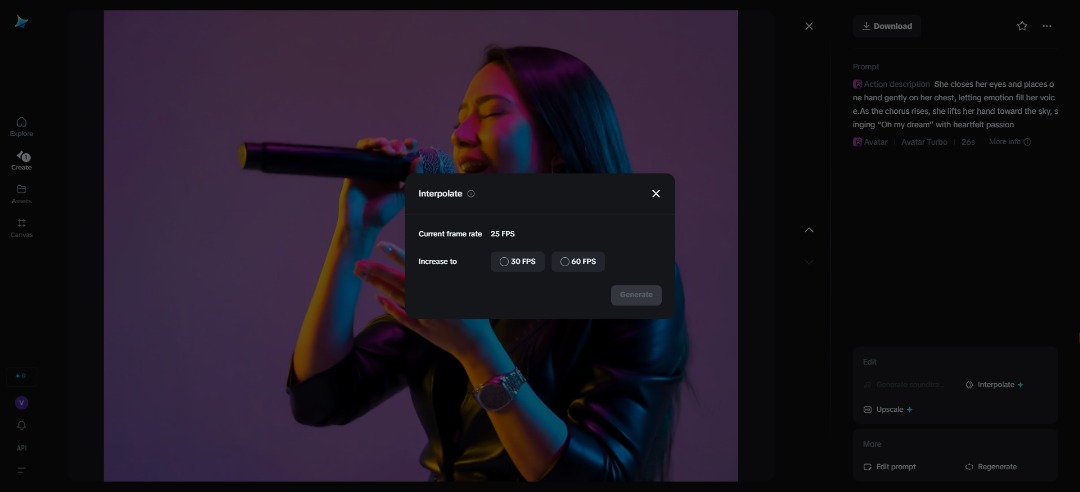Click the info icon beside Interpolate title

tap(471, 194)
